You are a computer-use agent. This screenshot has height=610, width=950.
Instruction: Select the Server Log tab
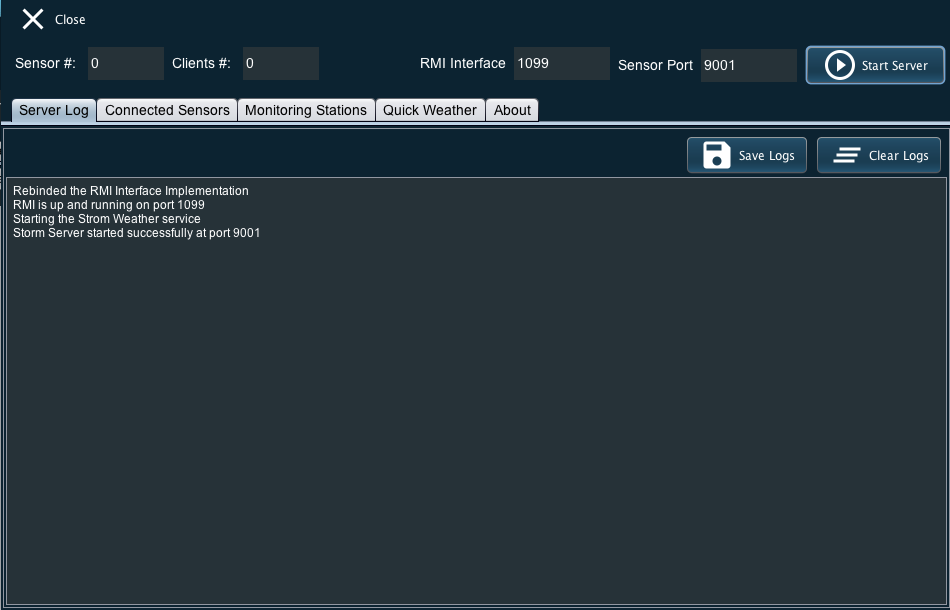click(x=53, y=110)
